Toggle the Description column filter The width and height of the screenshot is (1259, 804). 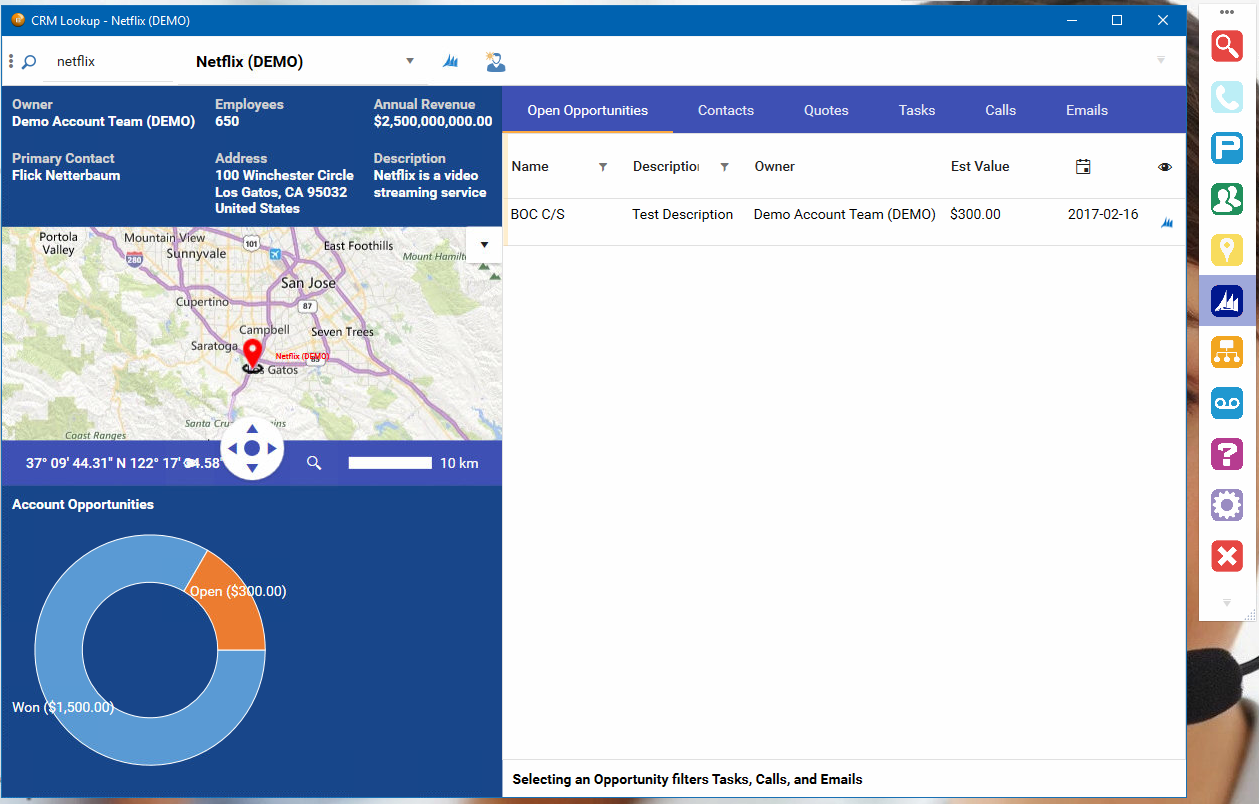click(x=725, y=167)
